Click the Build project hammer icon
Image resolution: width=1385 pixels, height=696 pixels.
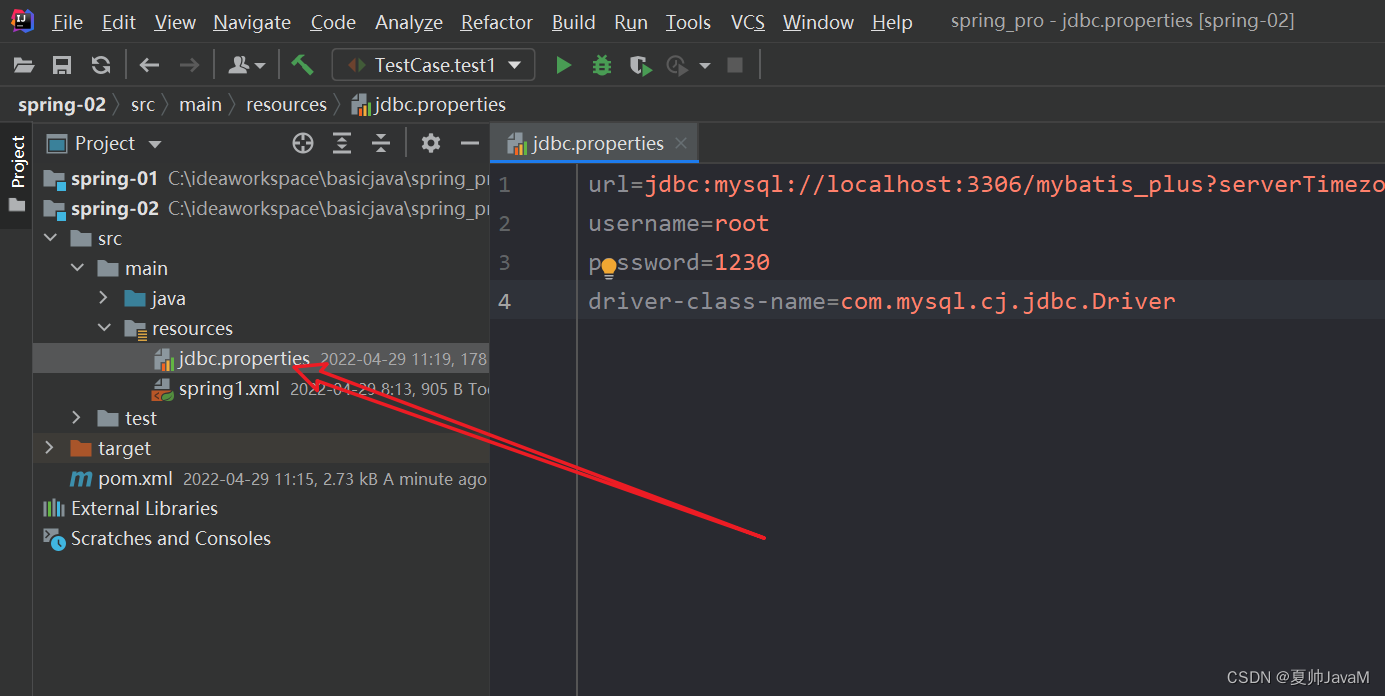(302, 65)
